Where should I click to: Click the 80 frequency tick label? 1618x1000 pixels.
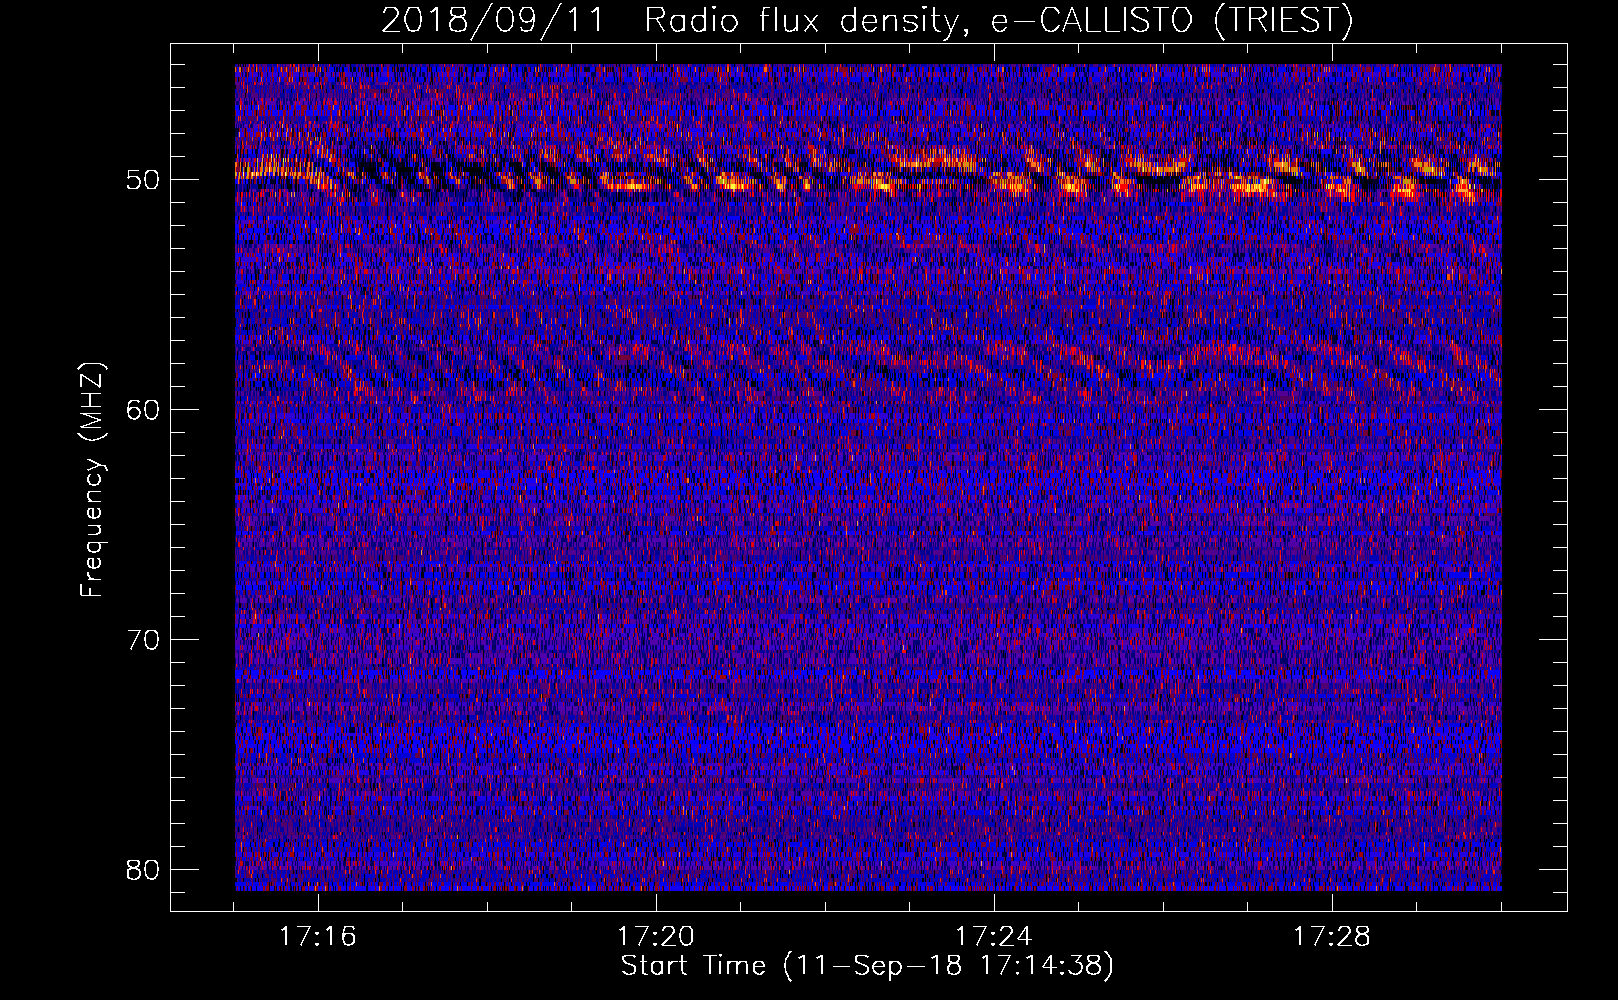(x=144, y=870)
